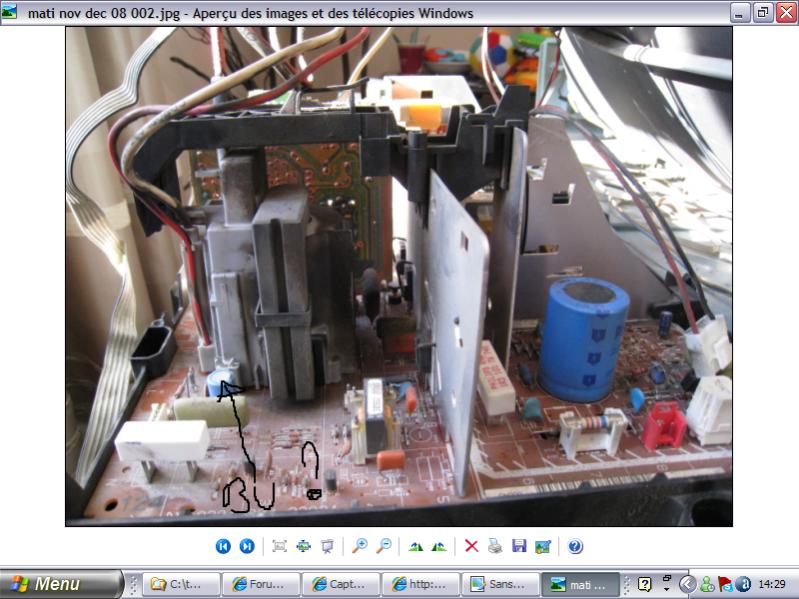
Task: Click the viewer icon in the title bar
Action: (9, 12)
